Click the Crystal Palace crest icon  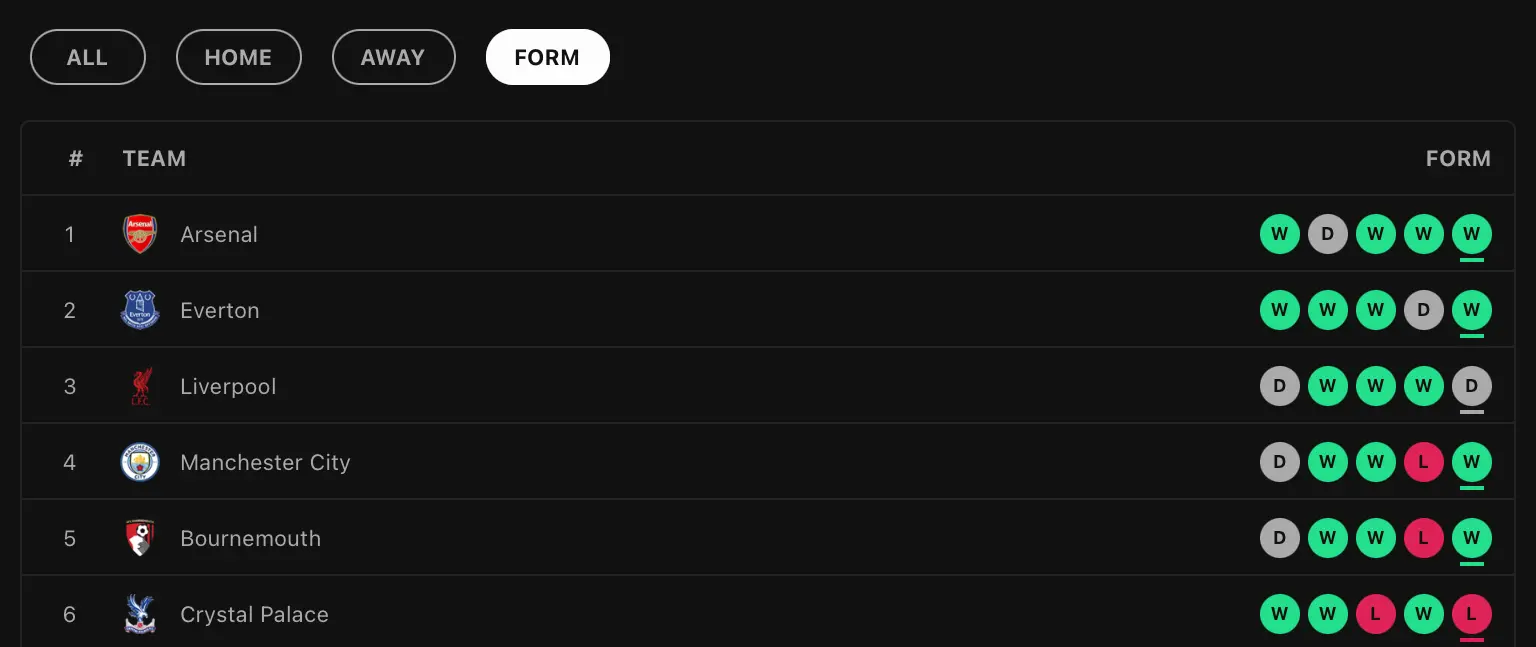tap(140, 614)
